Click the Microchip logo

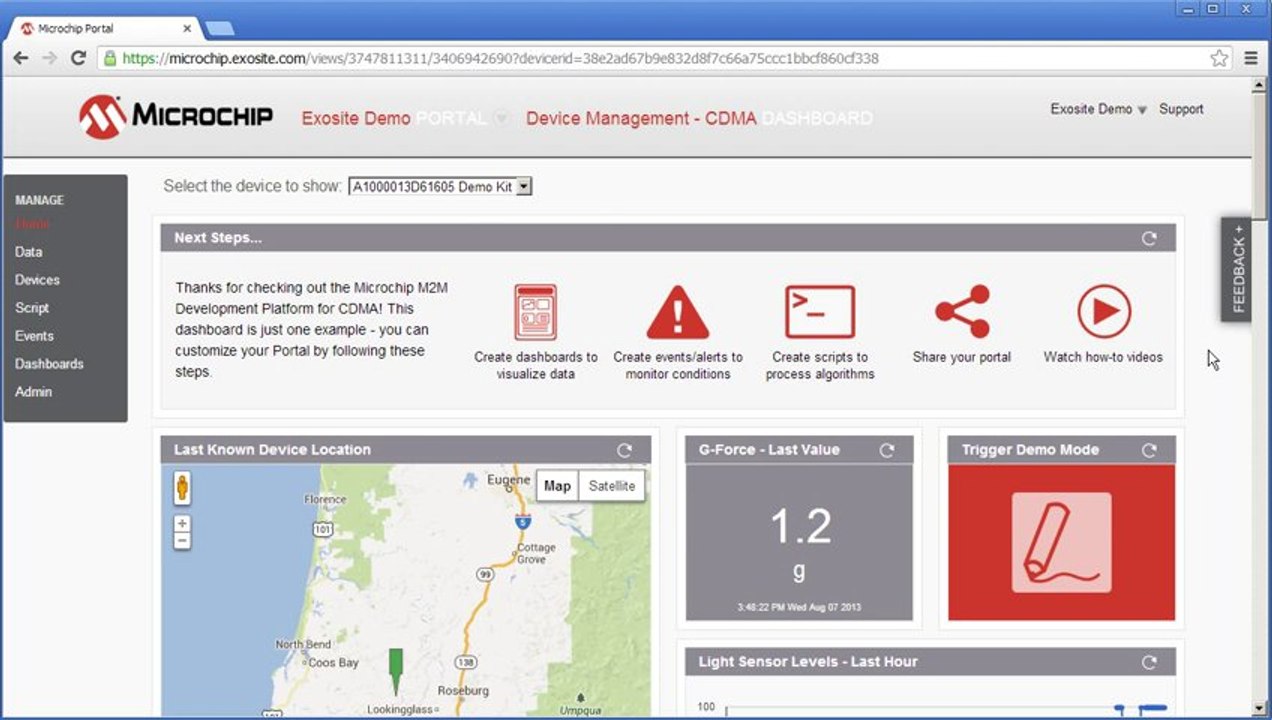pos(176,116)
